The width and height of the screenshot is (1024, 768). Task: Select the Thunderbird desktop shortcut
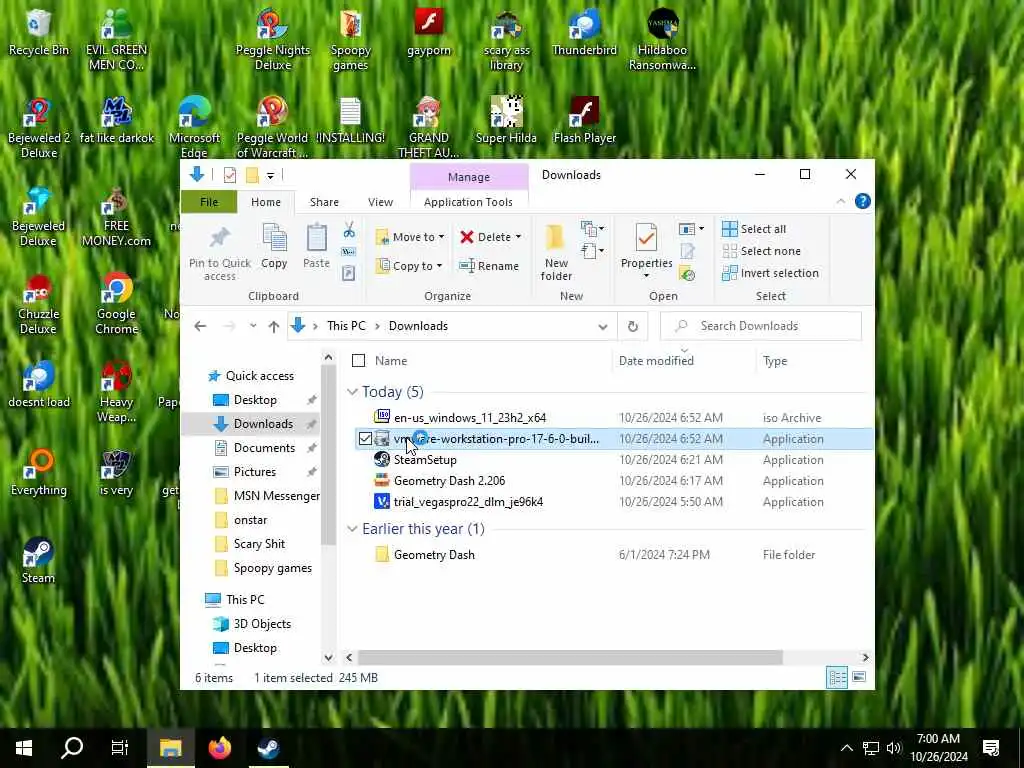click(x=584, y=33)
